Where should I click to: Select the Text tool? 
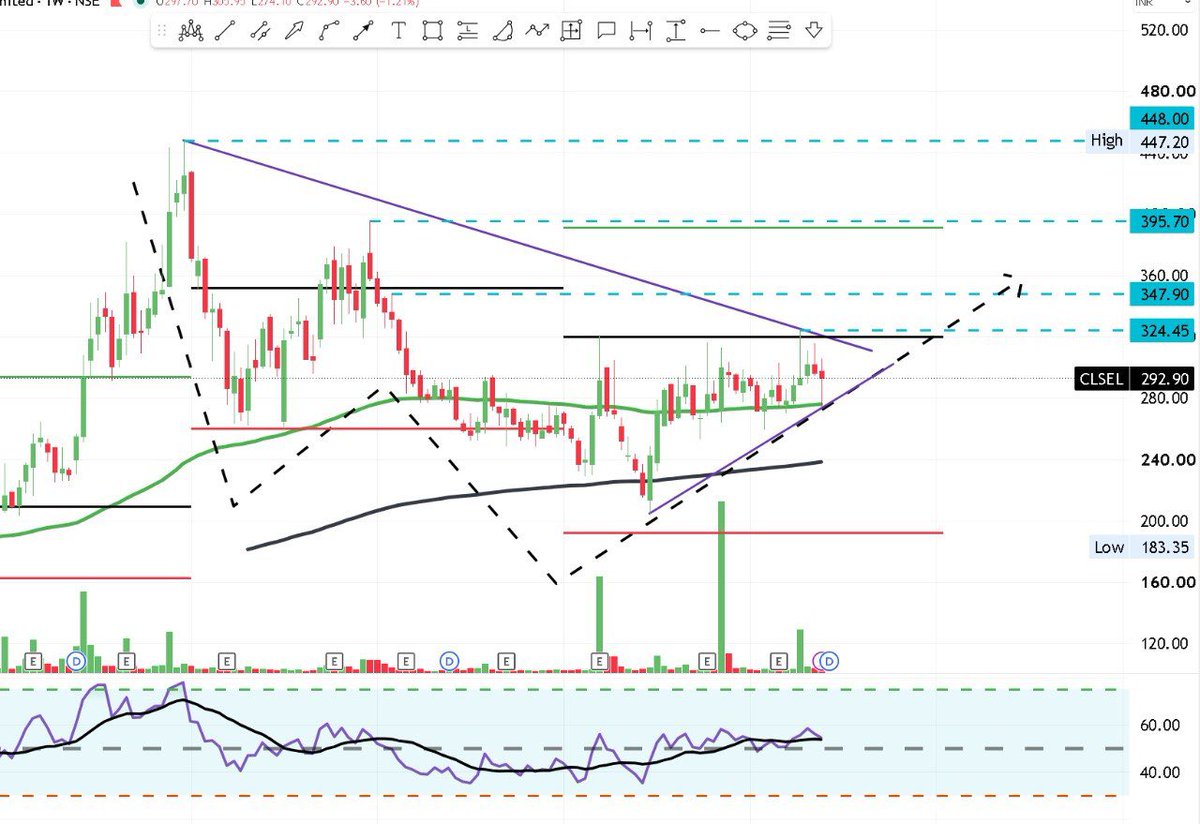(398, 31)
